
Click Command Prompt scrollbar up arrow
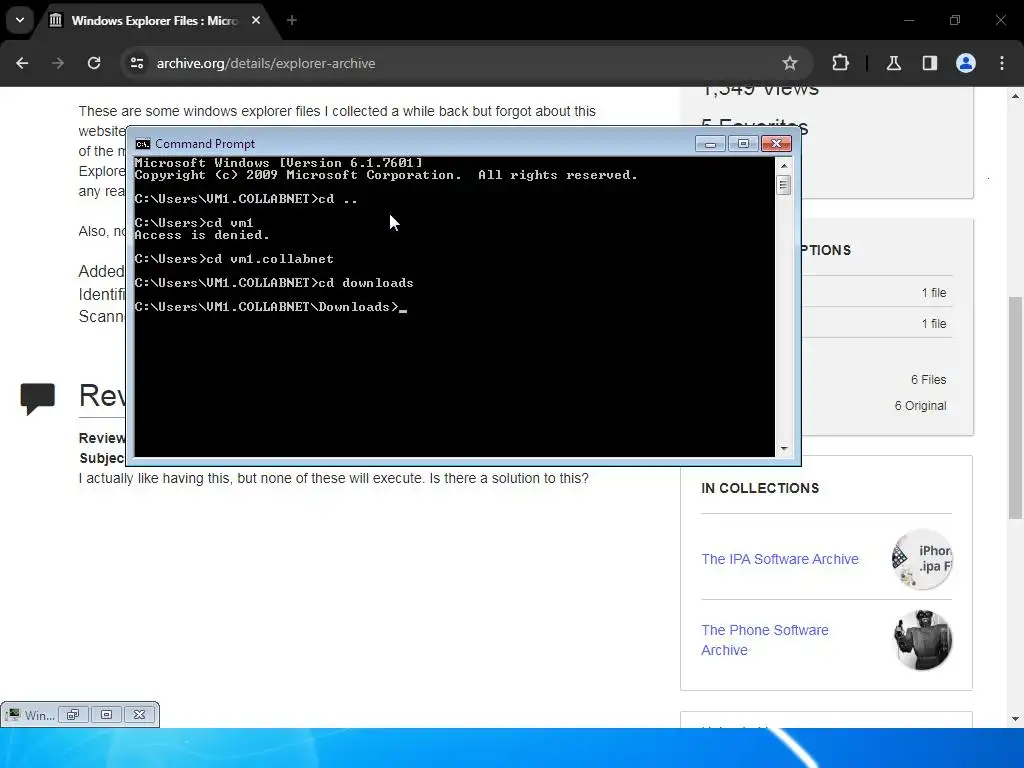click(784, 166)
